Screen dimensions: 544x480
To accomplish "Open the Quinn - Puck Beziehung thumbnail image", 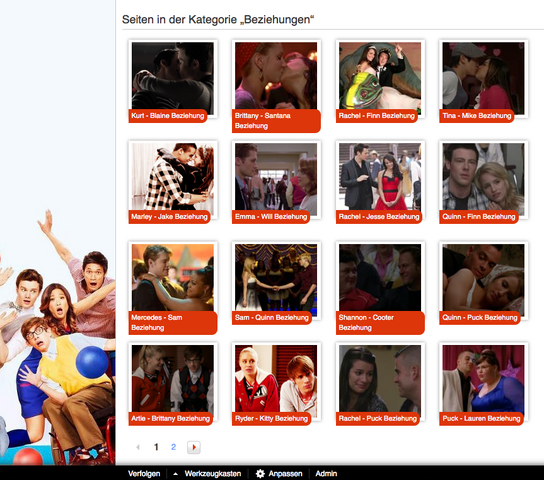I will 483,277.
